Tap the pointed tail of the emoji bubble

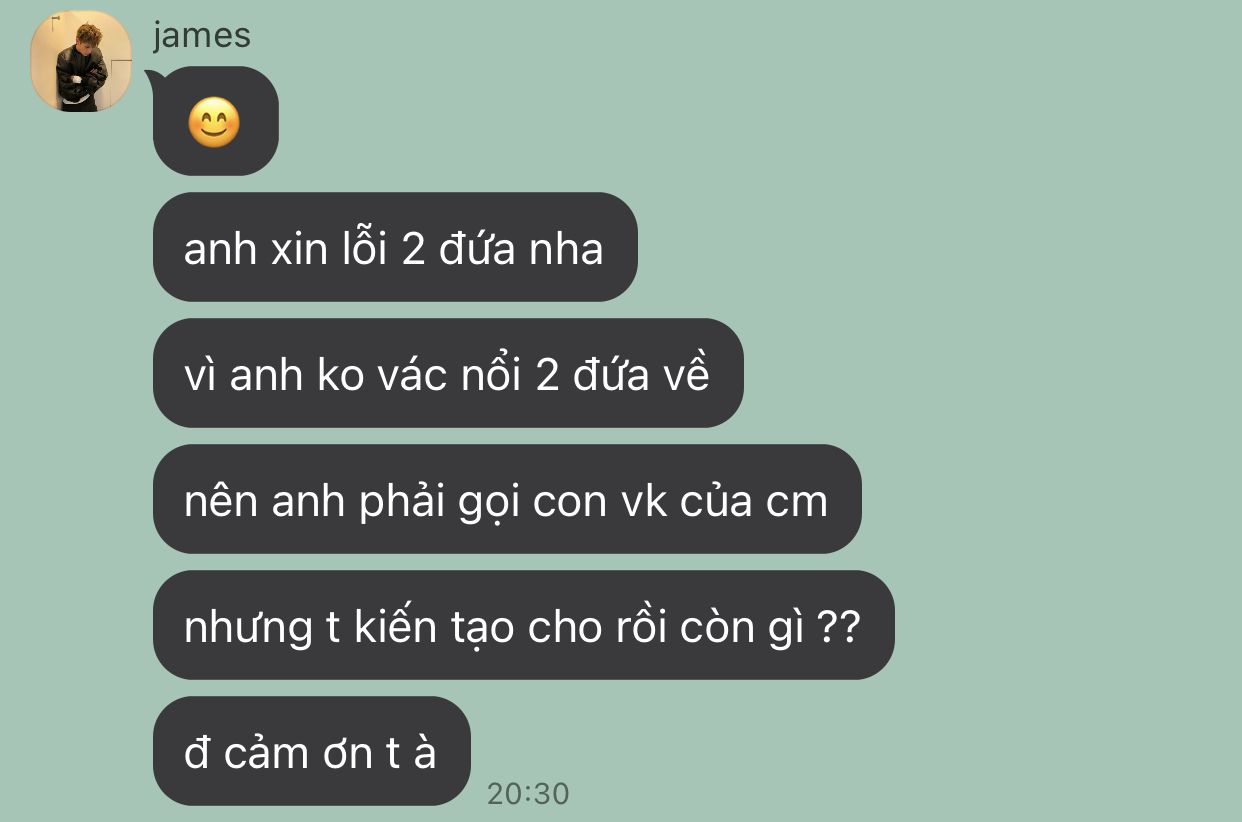pyautogui.click(x=155, y=78)
